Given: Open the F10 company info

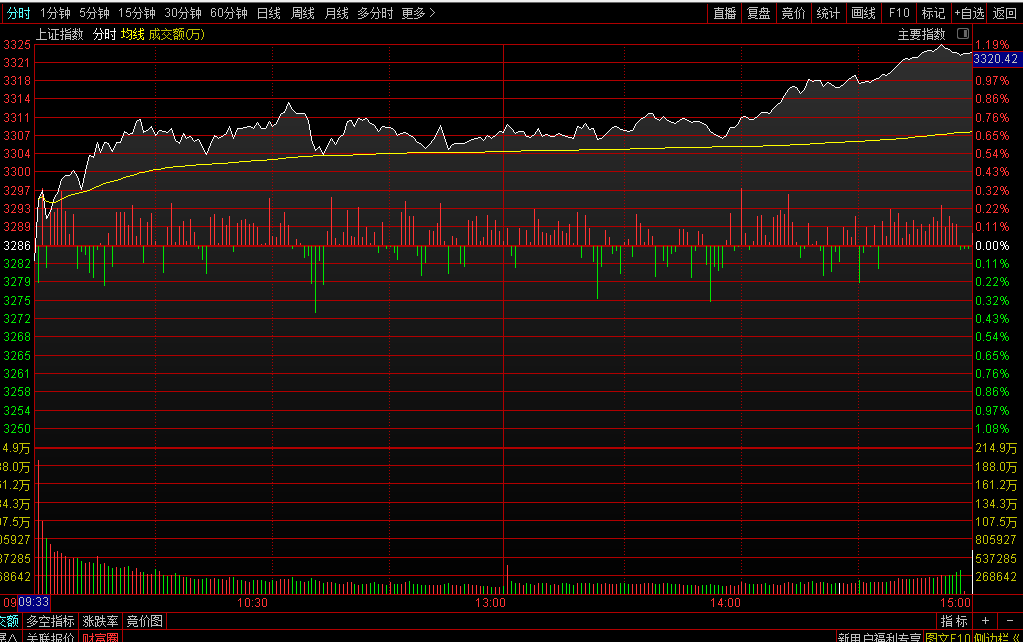Looking at the screenshot, I should (899, 13).
